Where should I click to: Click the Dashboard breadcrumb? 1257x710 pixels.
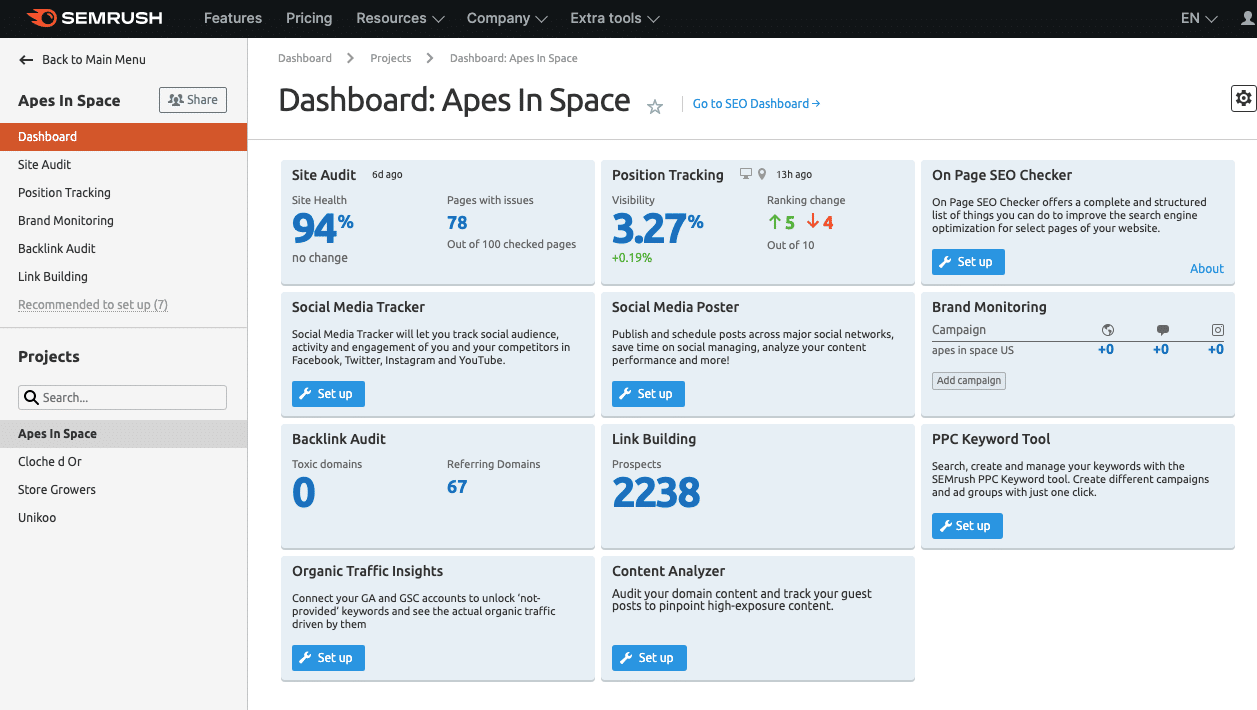(x=305, y=58)
